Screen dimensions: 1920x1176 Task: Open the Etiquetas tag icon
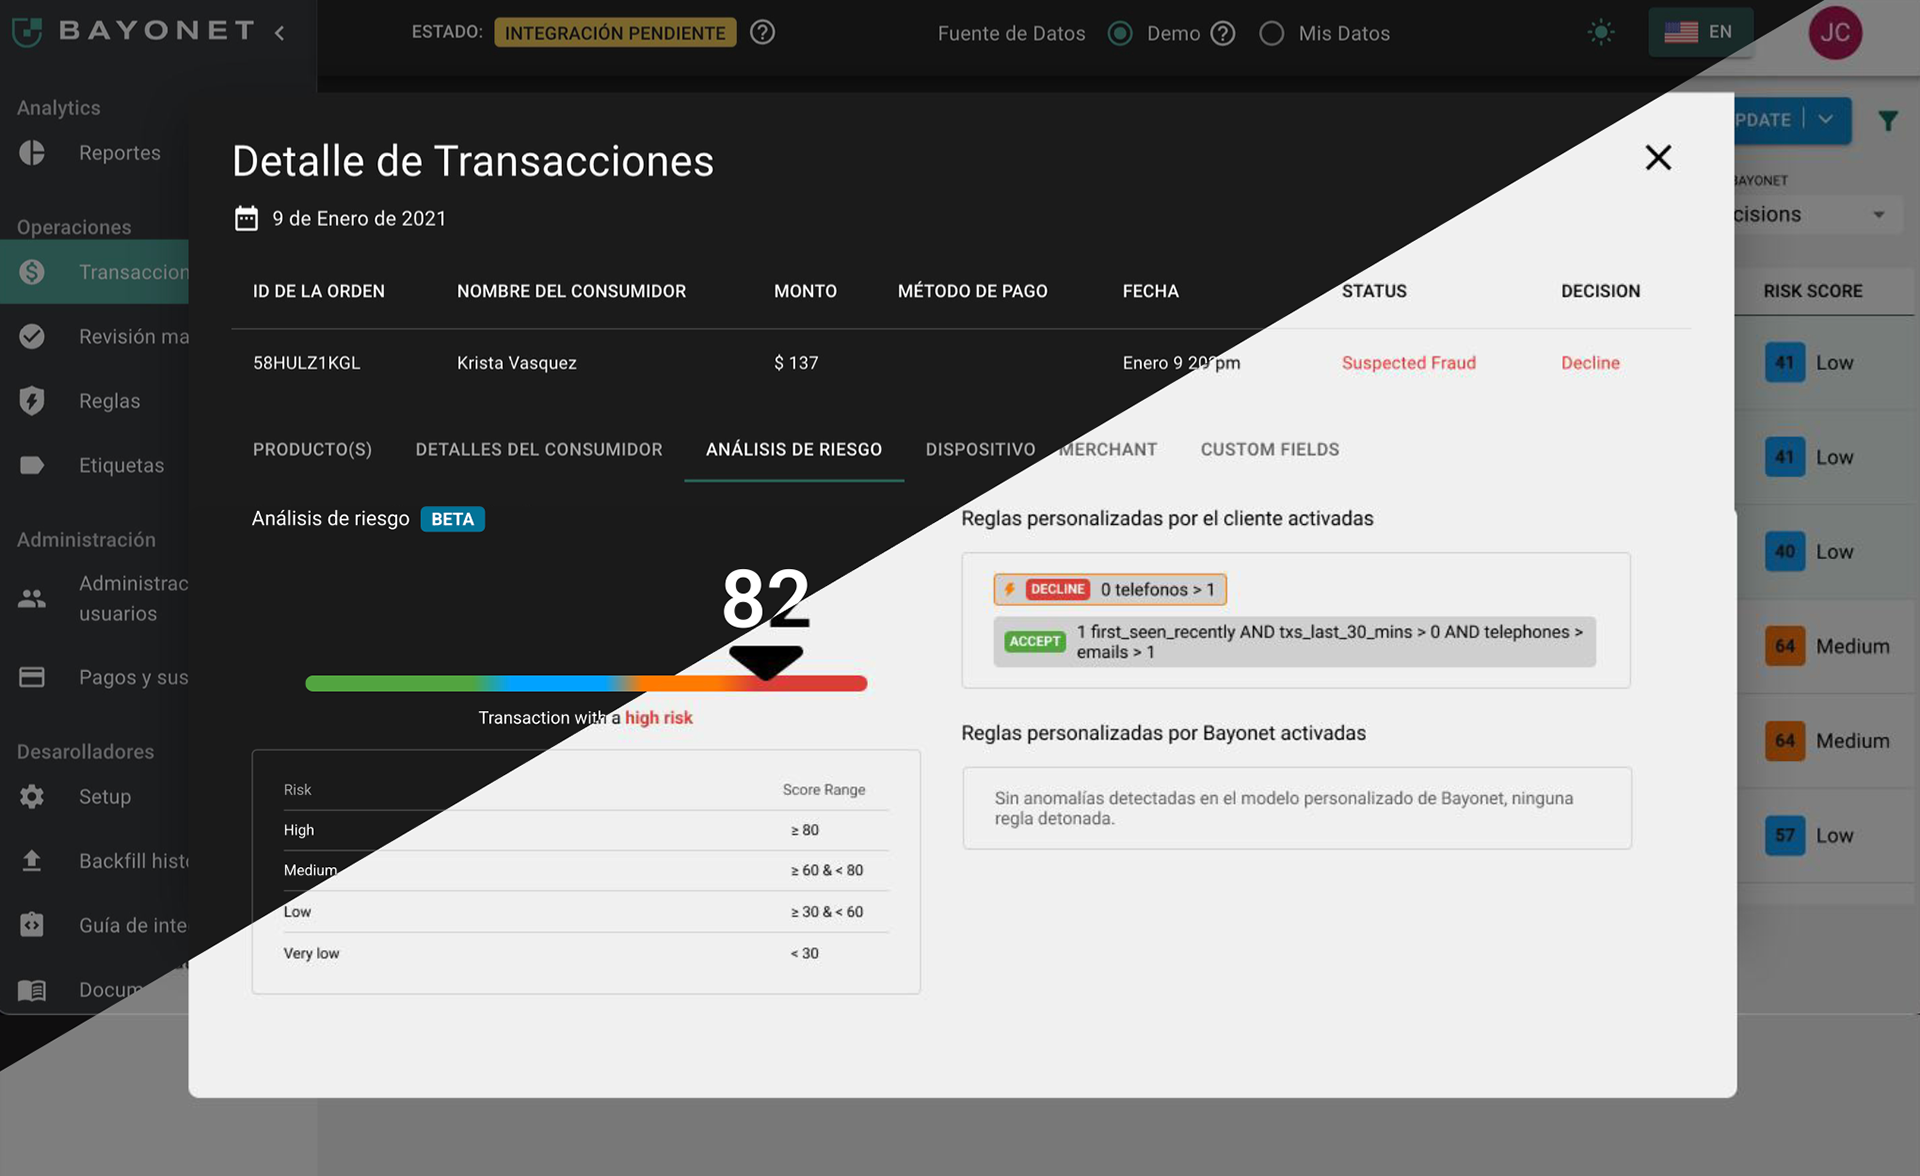[32, 465]
